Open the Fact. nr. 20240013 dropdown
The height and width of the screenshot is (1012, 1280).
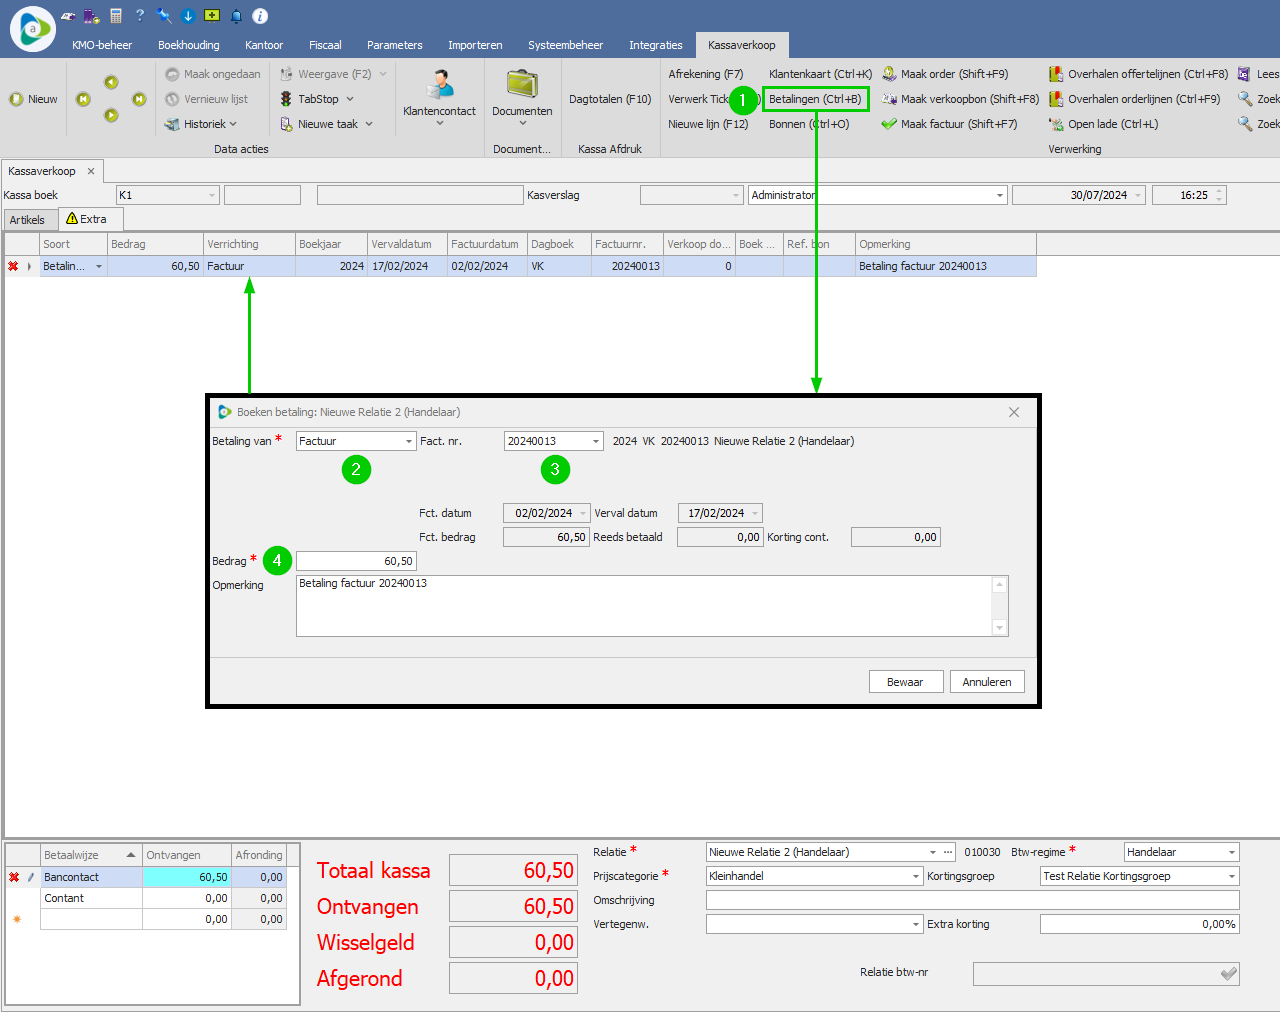[x=596, y=441]
